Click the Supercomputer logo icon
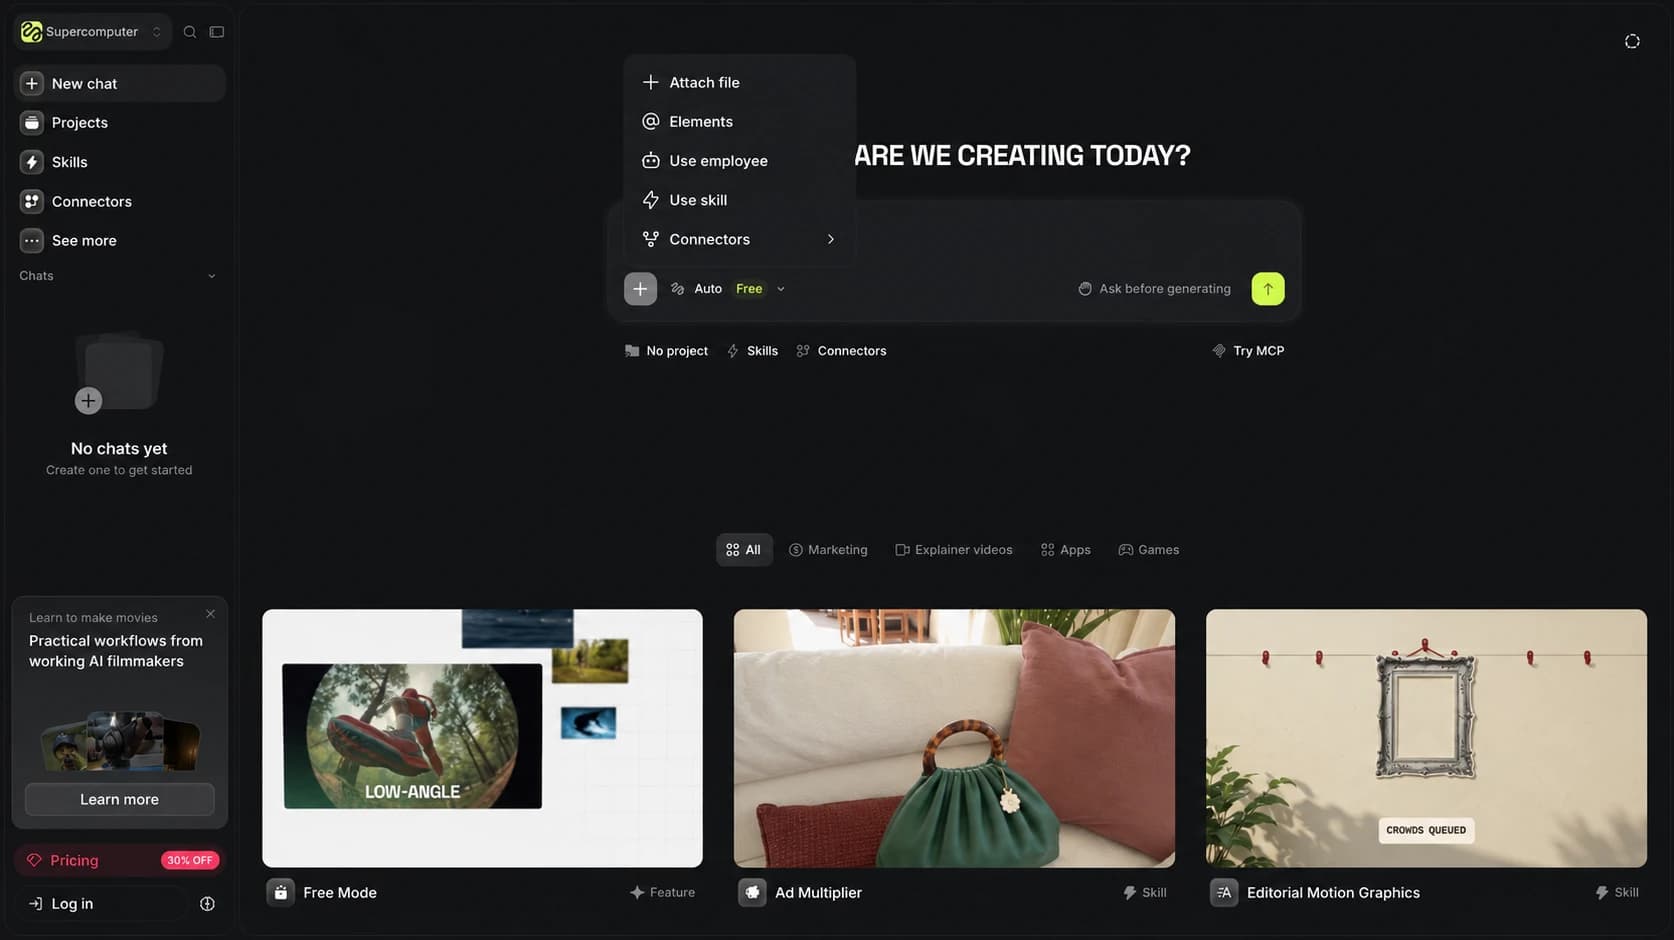This screenshot has height=940, width=1674. 31,32
